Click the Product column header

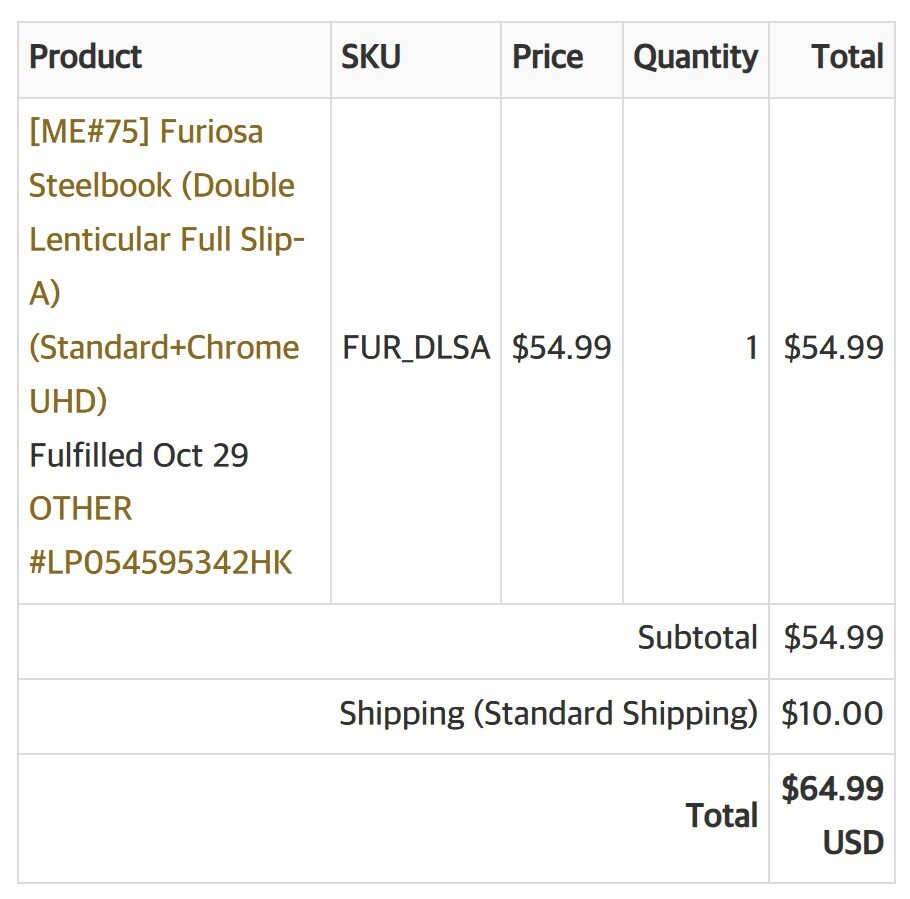click(x=86, y=57)
